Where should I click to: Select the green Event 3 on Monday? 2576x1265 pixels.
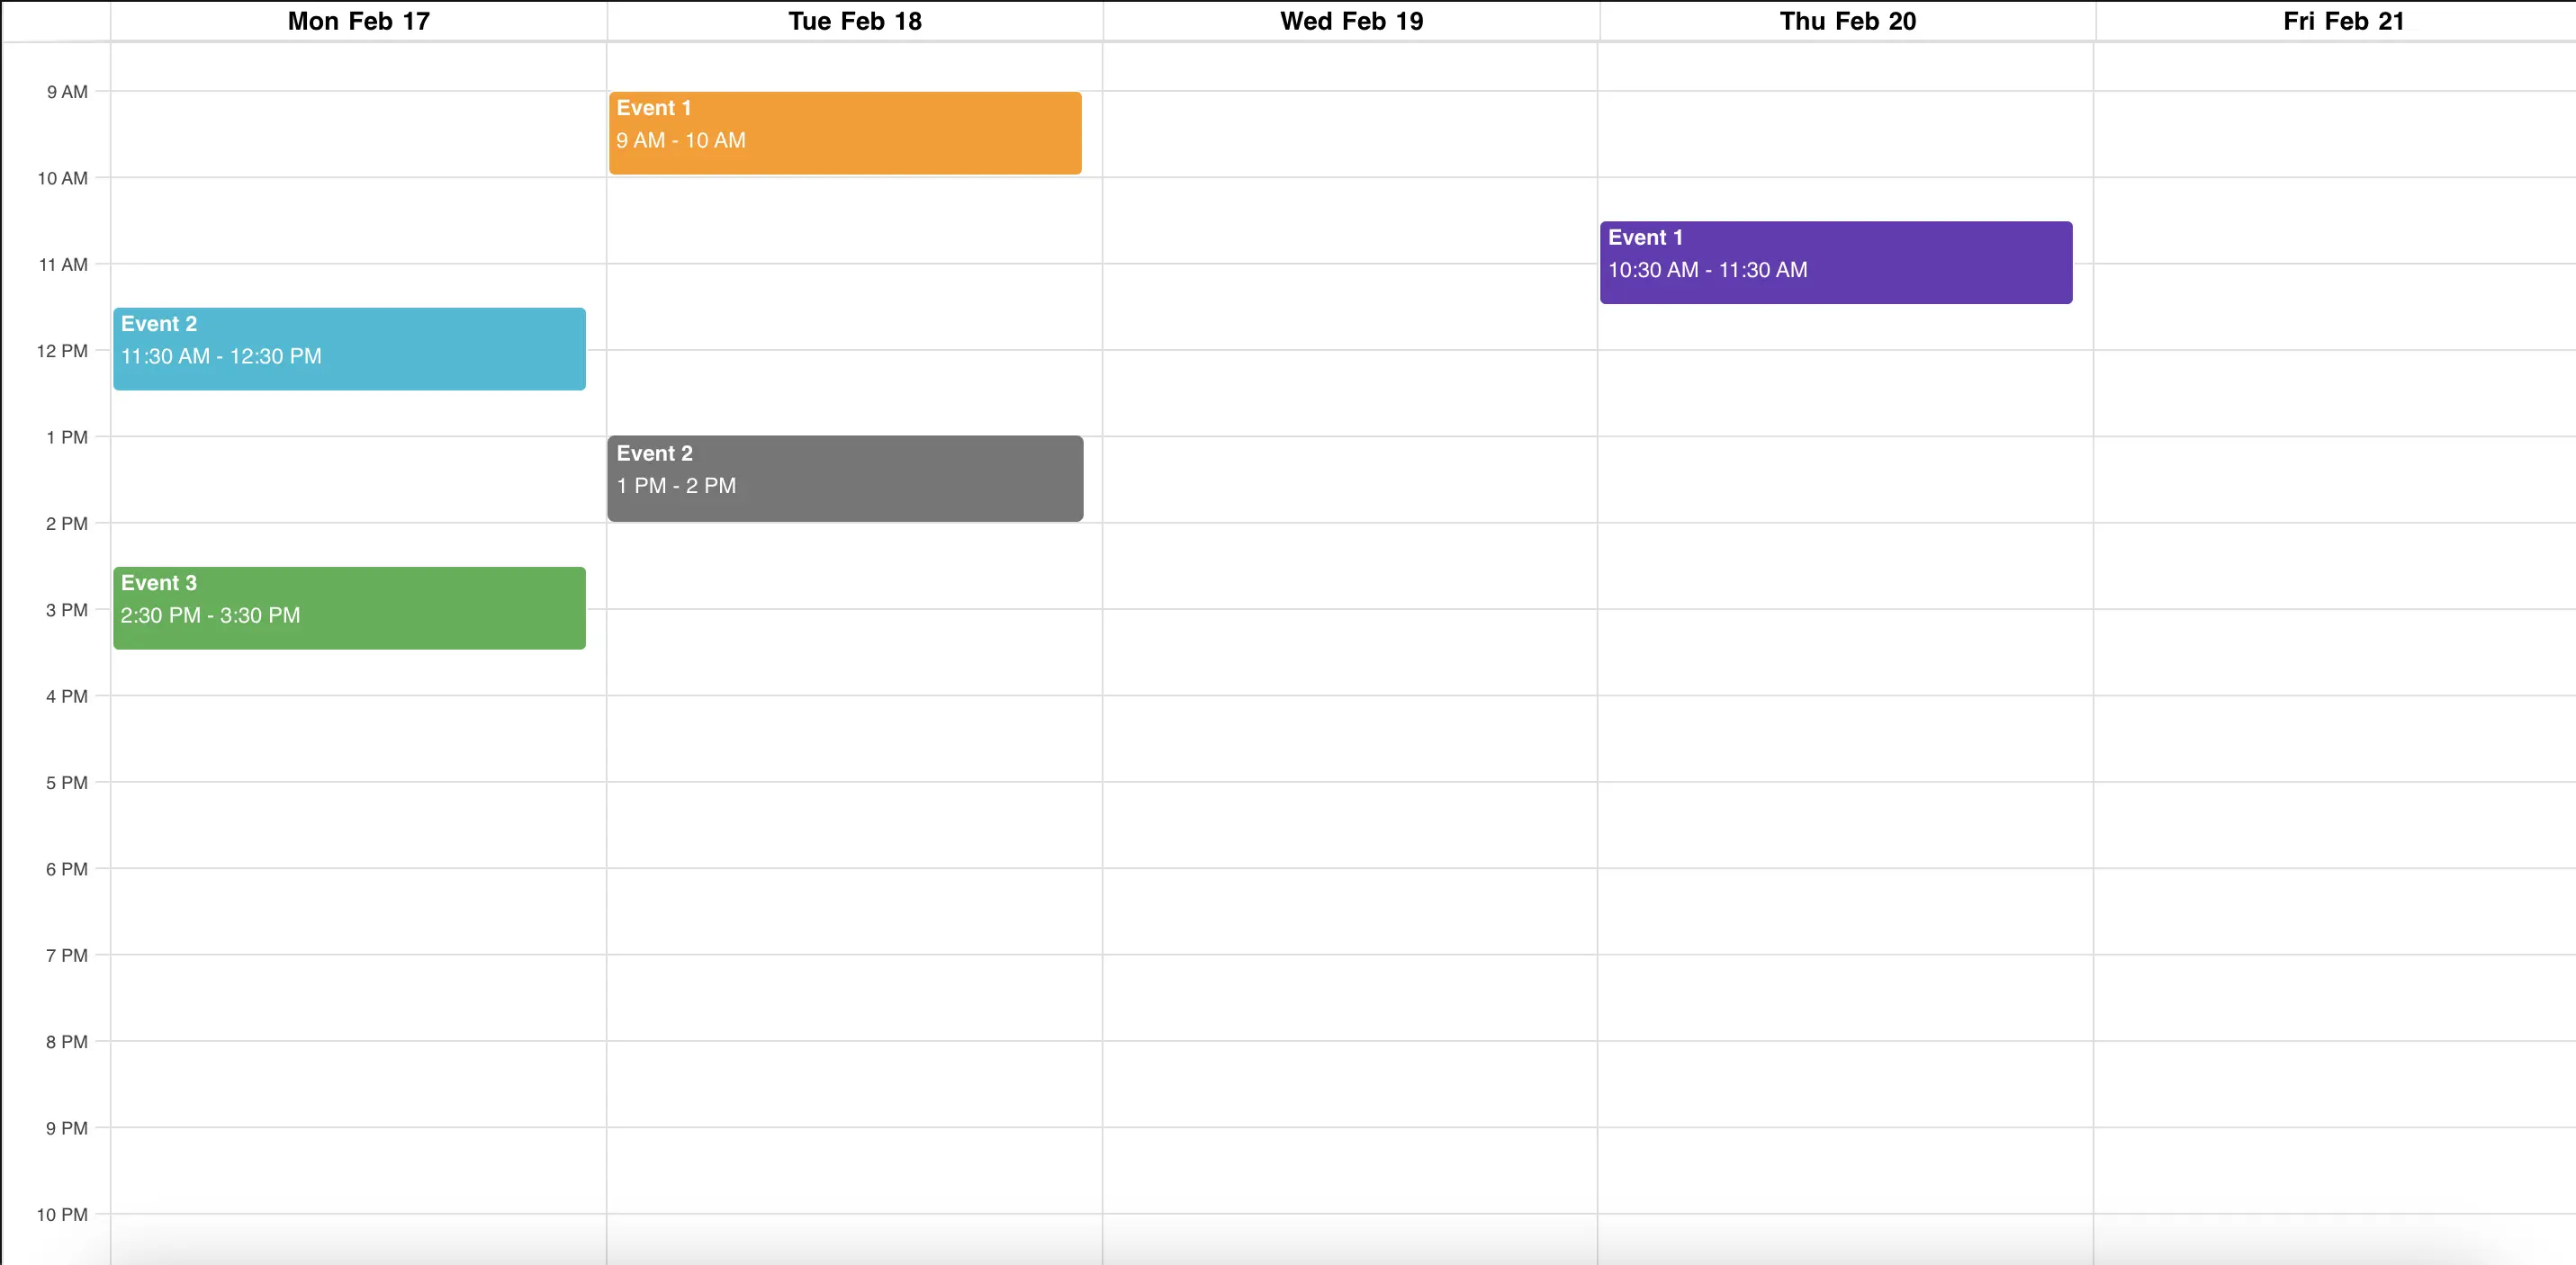coord(348,607)
